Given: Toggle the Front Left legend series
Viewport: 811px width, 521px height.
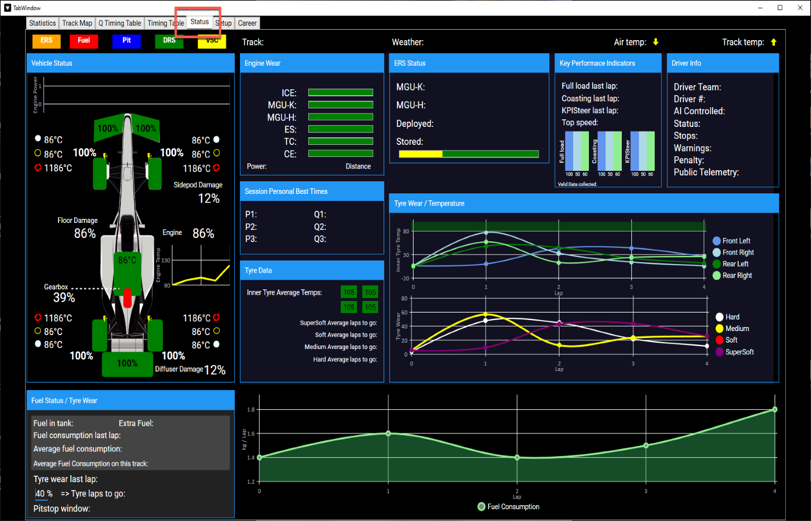Looking at the screenshot, I should coord(731,241).
